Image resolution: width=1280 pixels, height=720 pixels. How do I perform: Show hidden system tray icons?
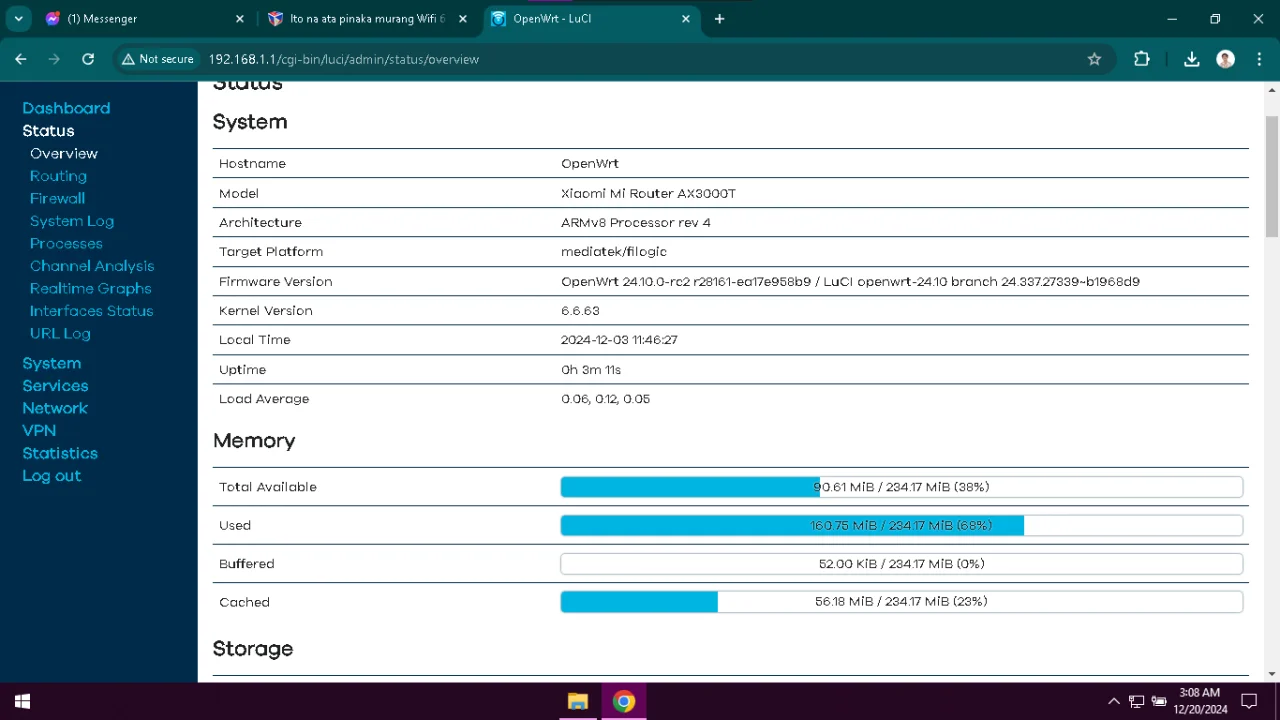[1114, 701]
